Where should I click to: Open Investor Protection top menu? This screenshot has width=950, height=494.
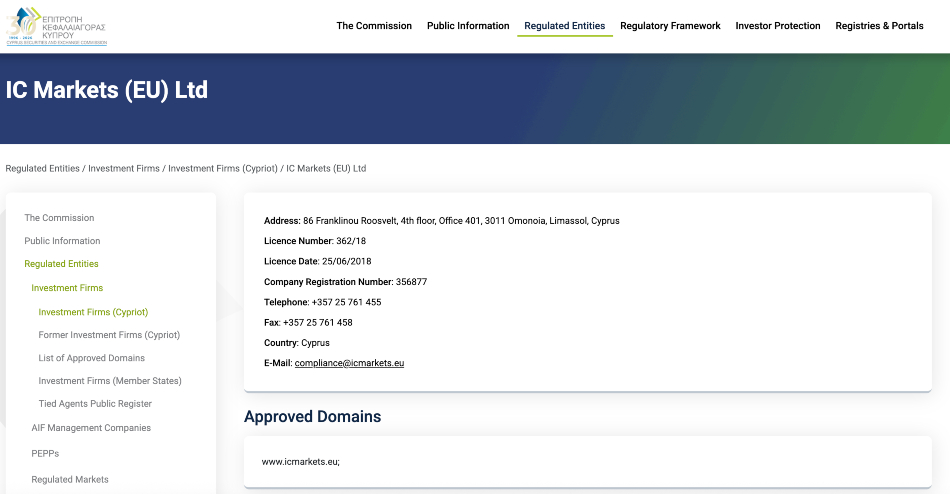(778, 26)
